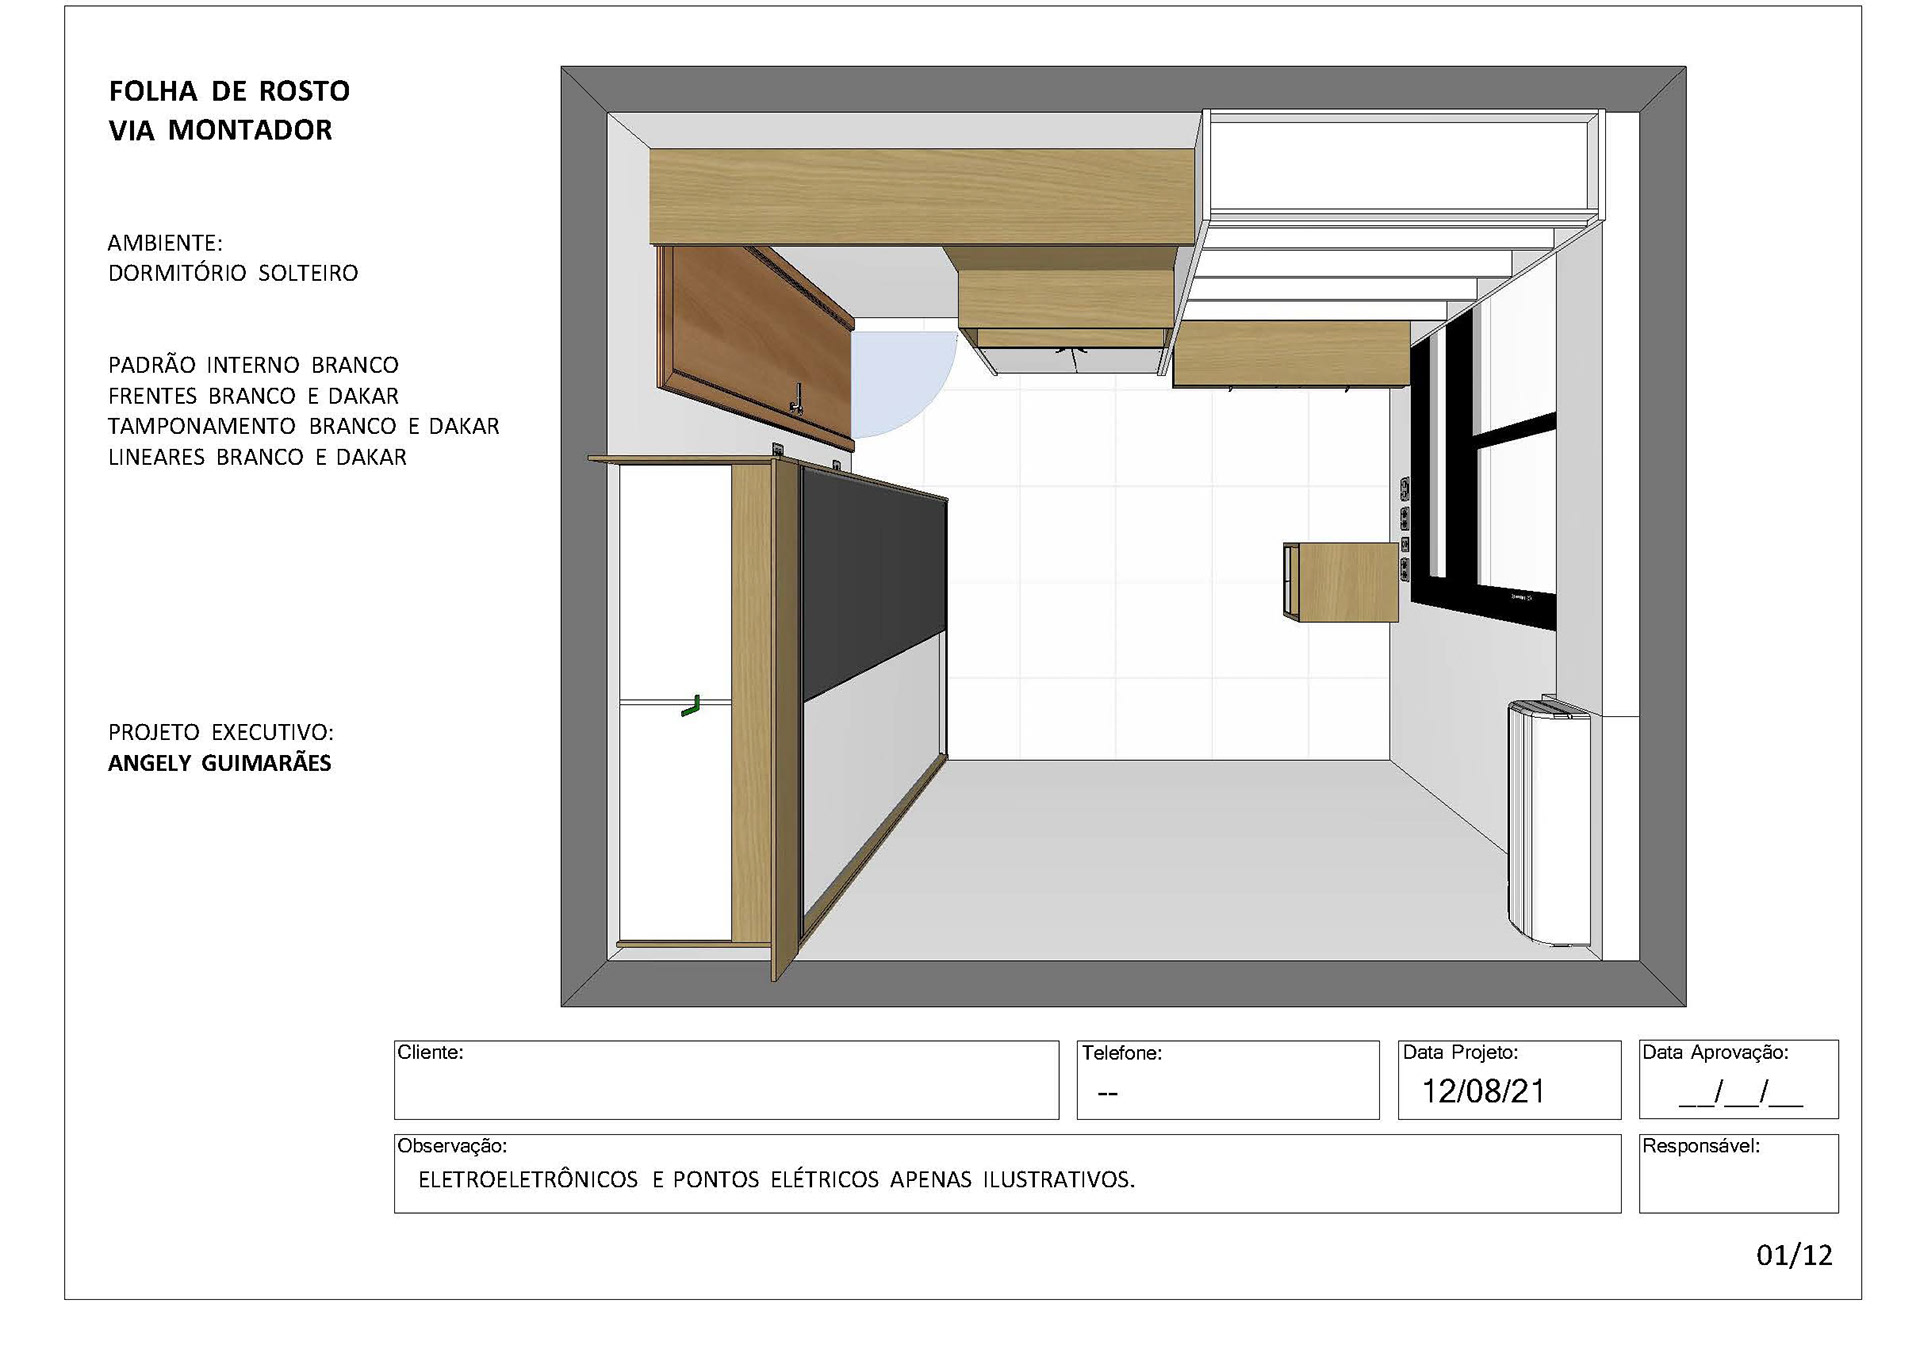Click the 01/12 page number
The image size is (1920, 1357).
click(1794, 1255)
